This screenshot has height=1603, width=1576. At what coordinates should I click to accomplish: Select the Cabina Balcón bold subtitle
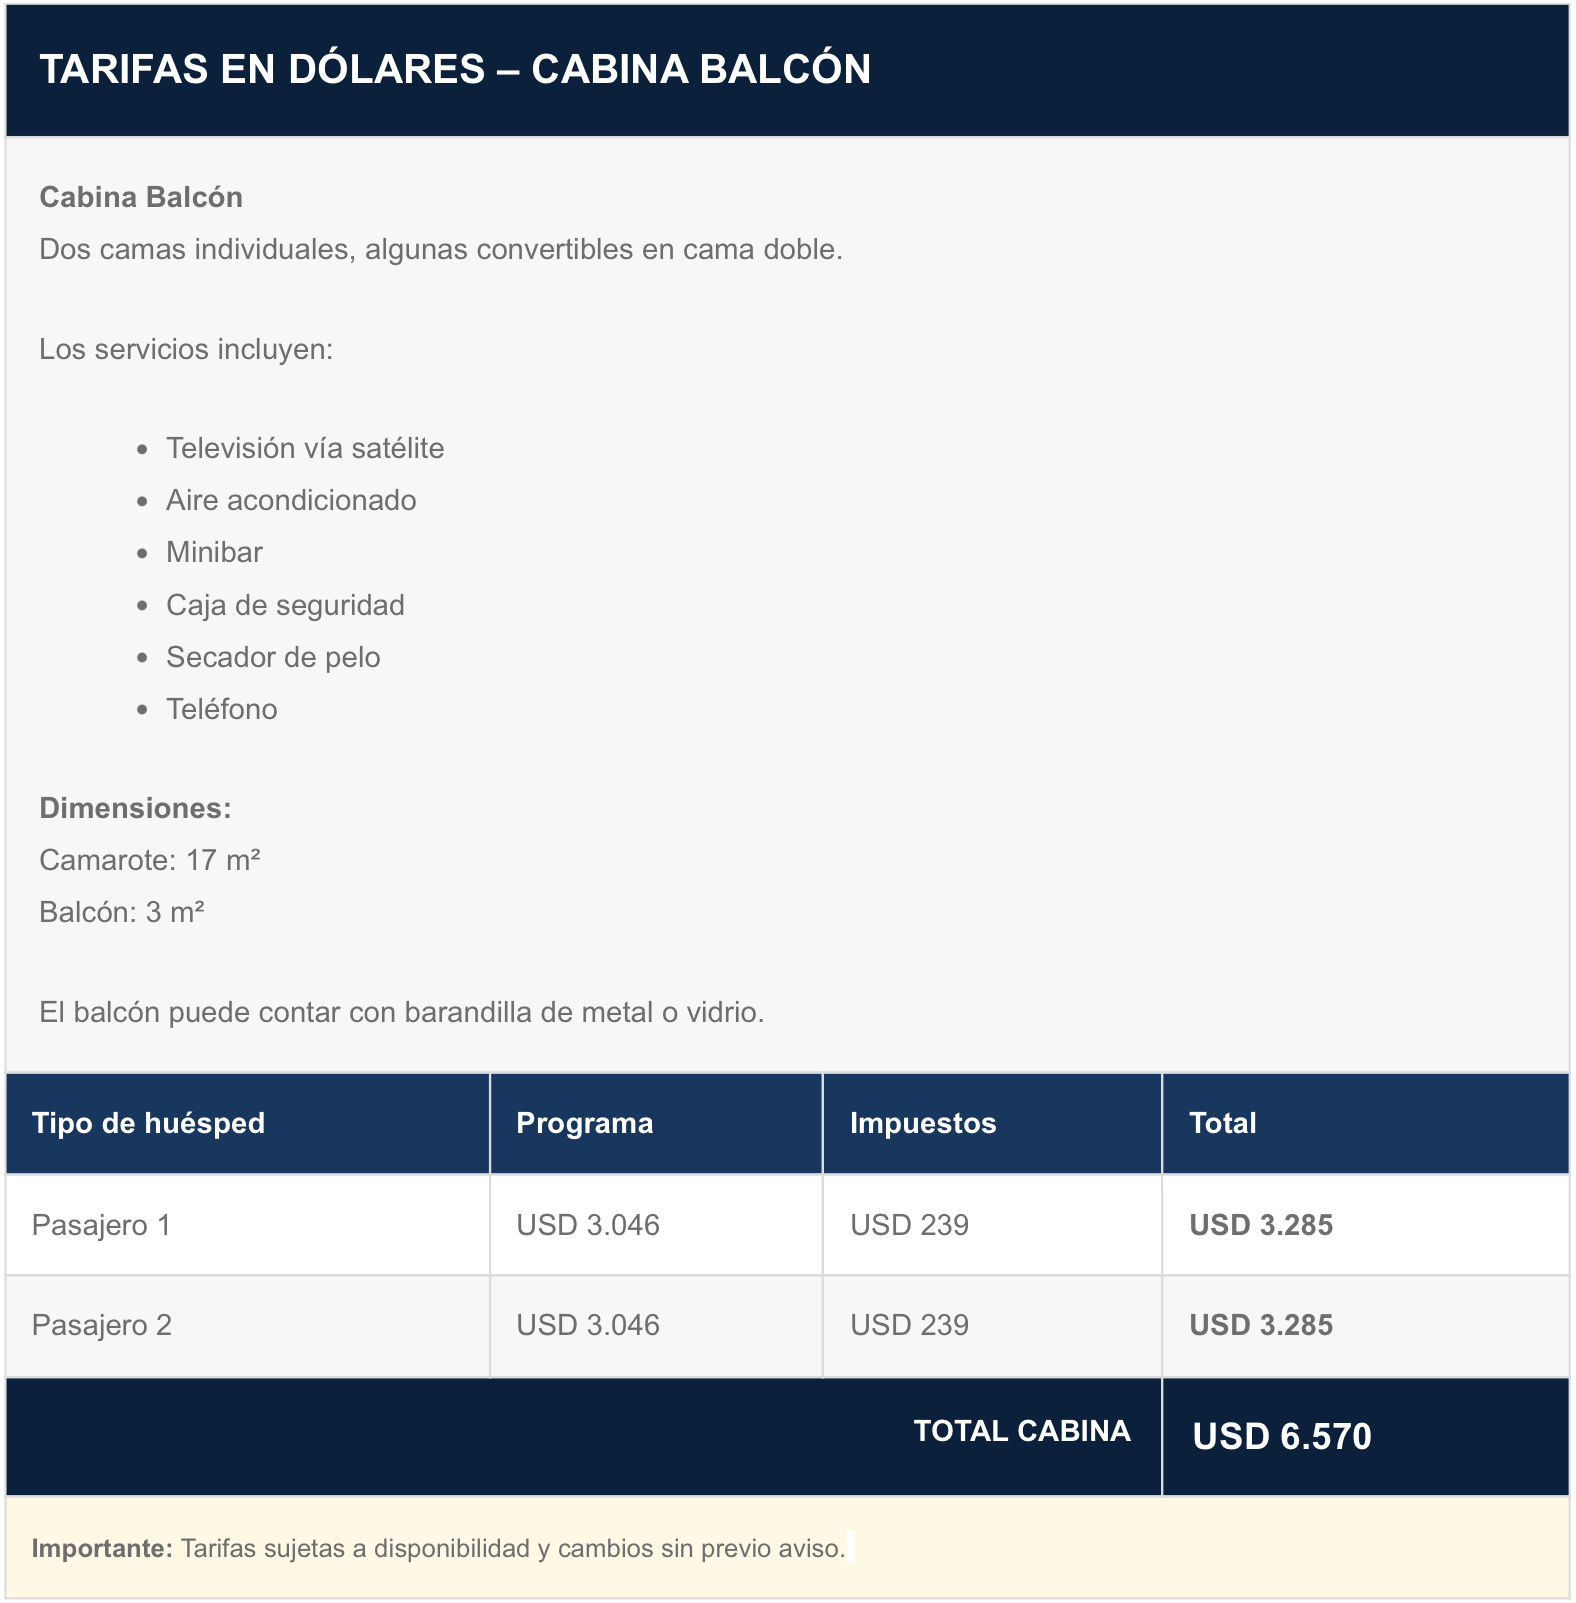tap(141, 197)
